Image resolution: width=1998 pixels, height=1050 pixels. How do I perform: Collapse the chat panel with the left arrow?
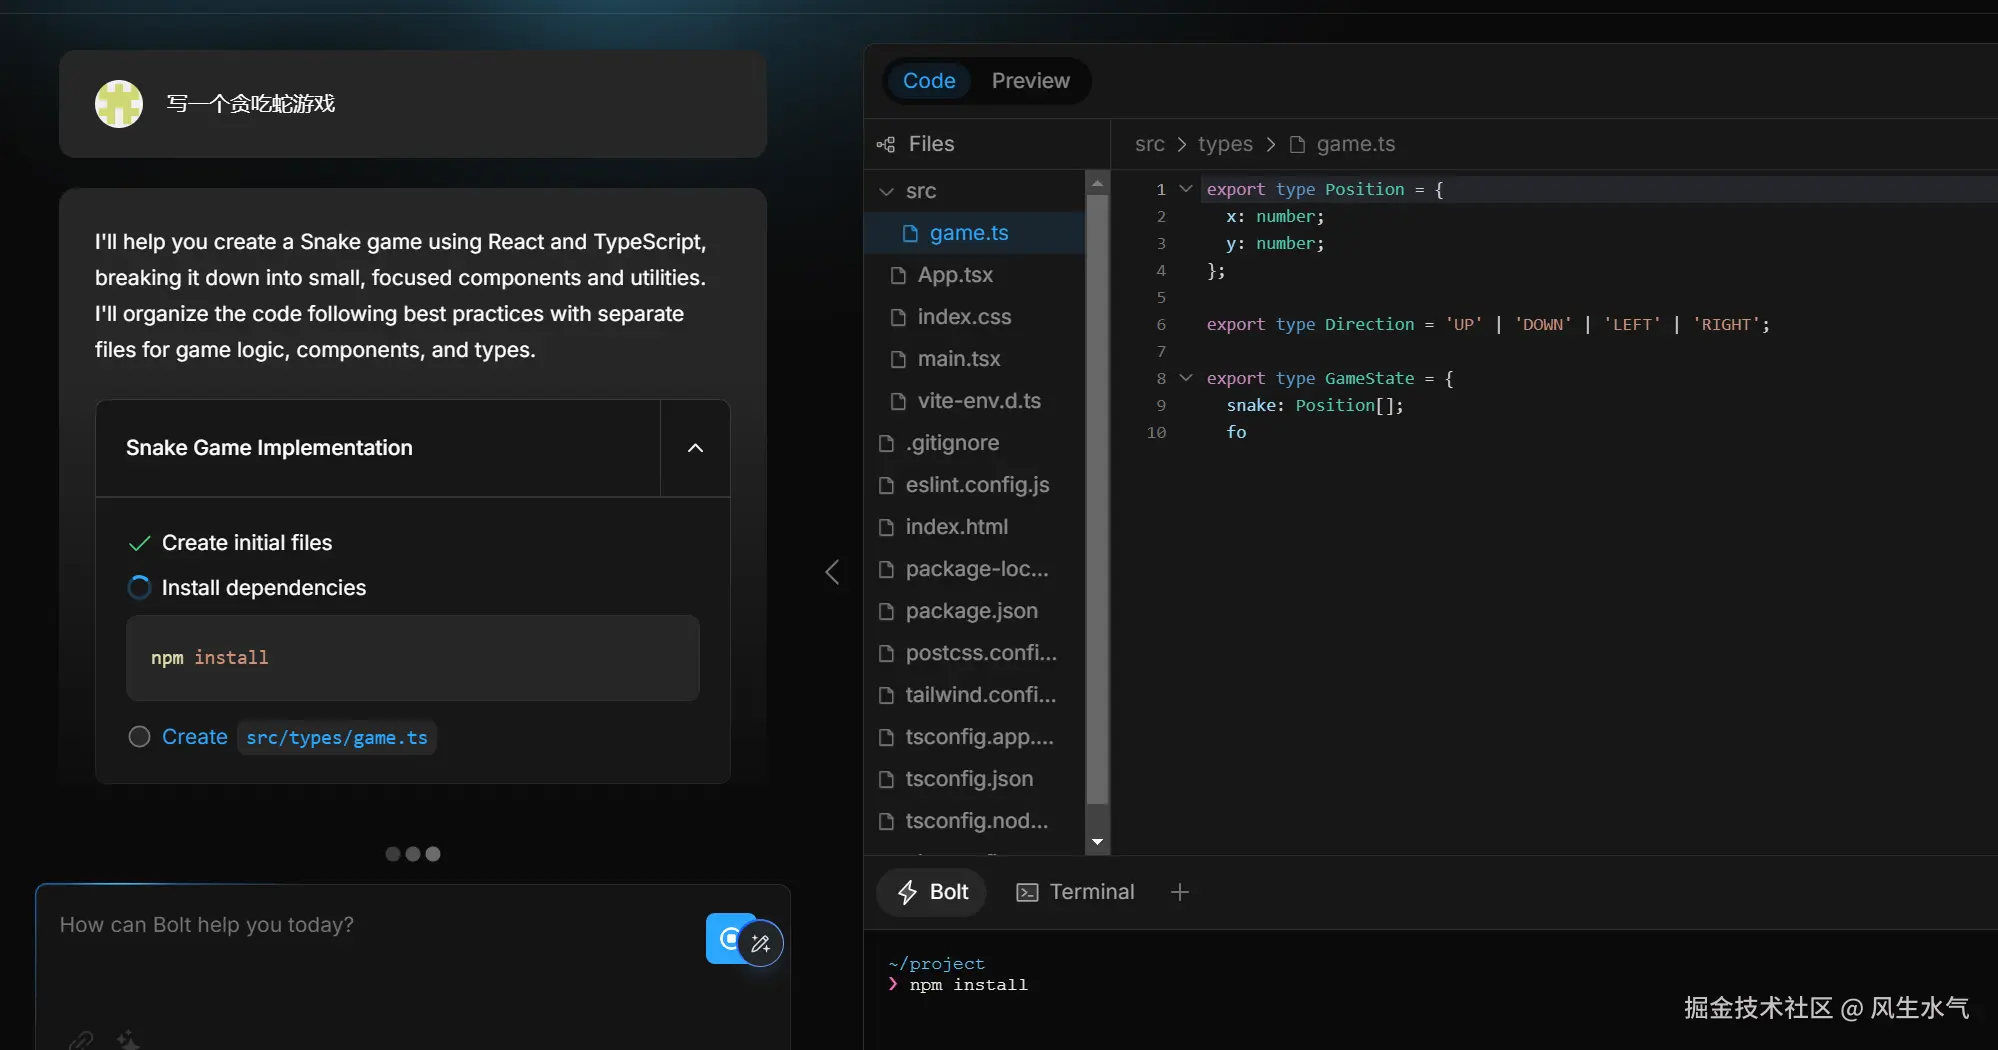(832, 572)
